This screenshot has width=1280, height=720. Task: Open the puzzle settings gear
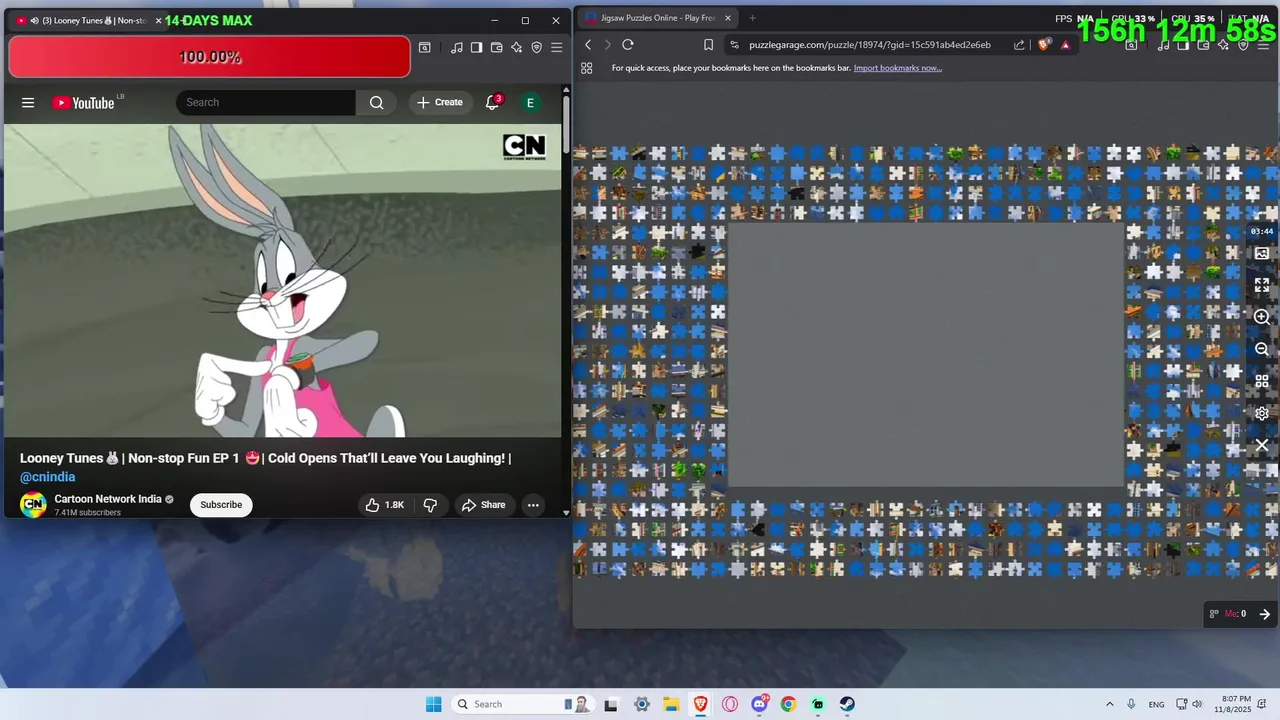pos(1262,413)
